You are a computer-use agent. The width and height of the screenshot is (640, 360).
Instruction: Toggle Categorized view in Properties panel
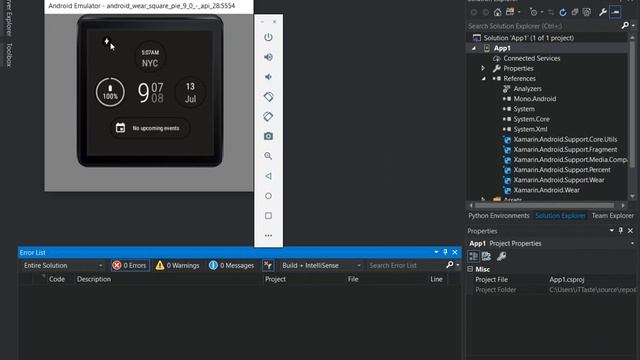[x=473, y=256]
